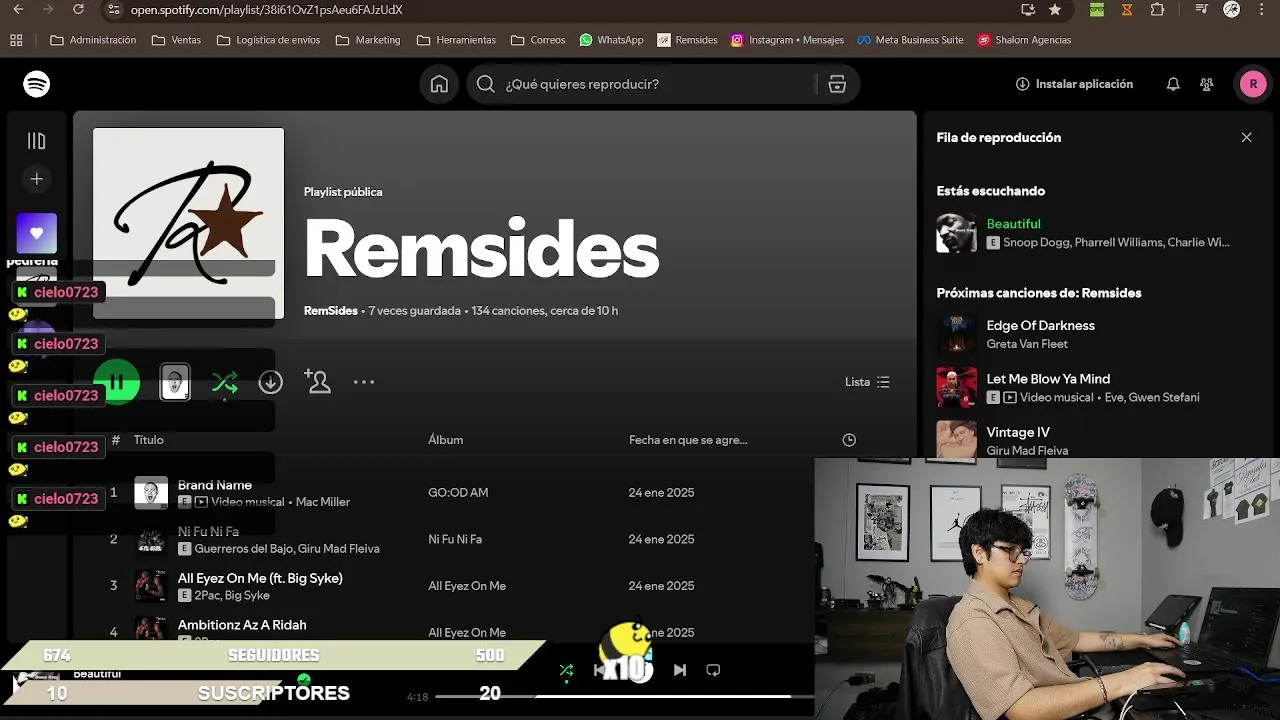Expand Your Library sidebar icon
The width and height of the screenshot is (1280, 720).
[37, 141]
